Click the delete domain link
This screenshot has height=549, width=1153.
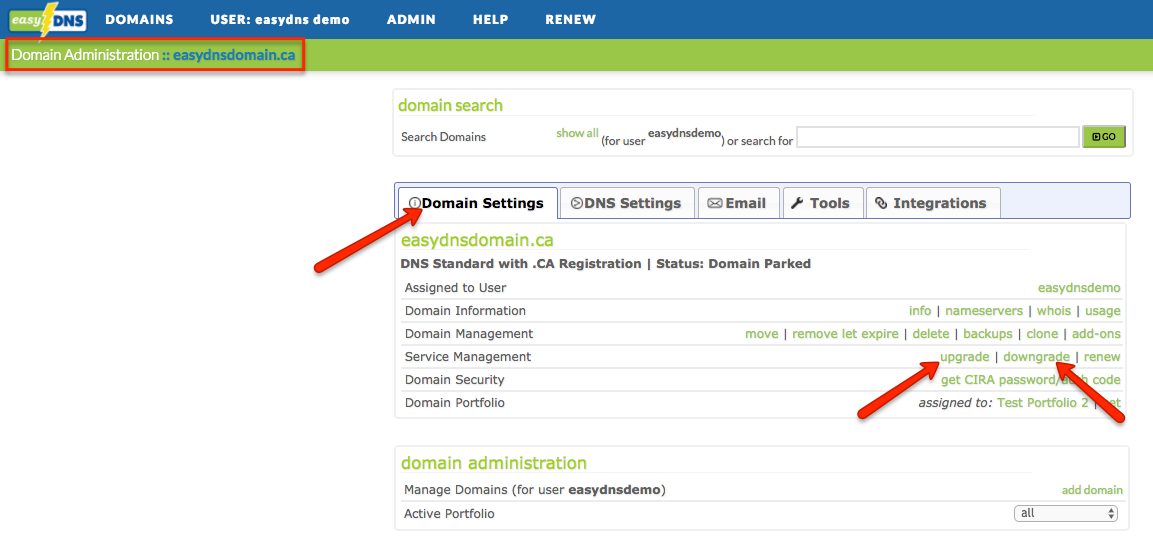(930, 334)
